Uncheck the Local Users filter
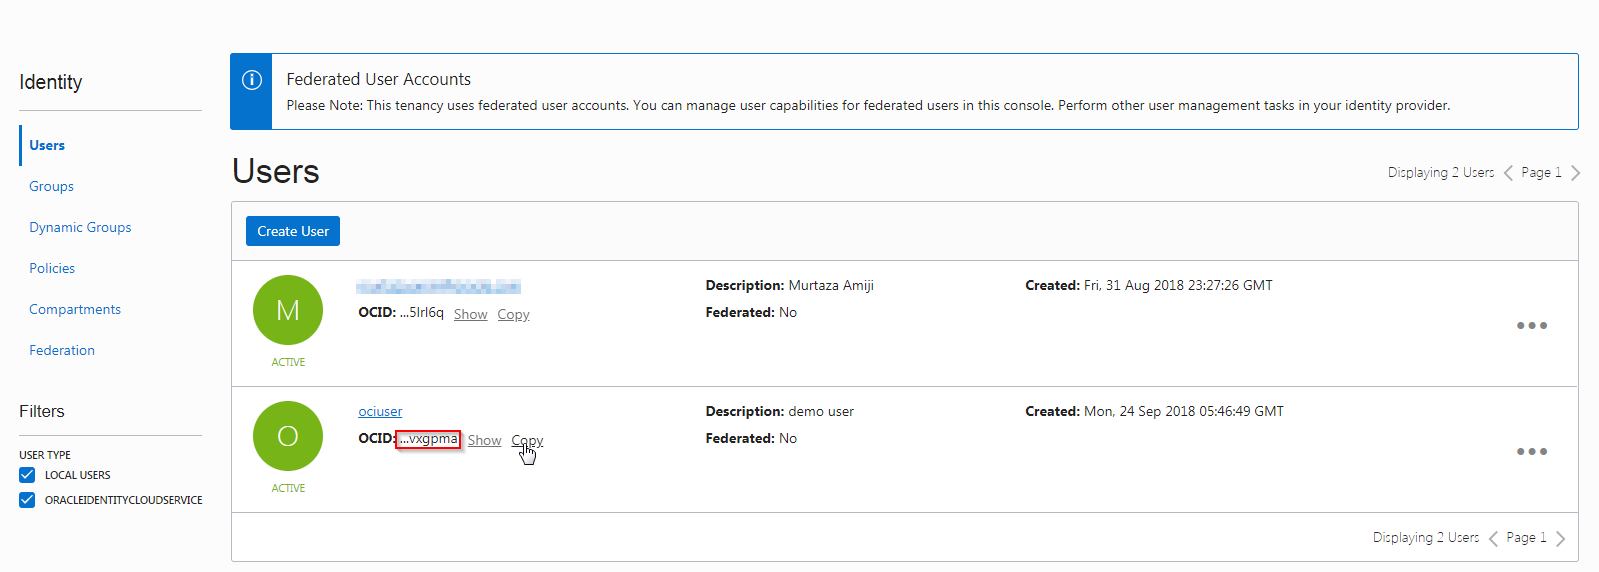The width and height of the screenshot is (1599, 572). 27,475
